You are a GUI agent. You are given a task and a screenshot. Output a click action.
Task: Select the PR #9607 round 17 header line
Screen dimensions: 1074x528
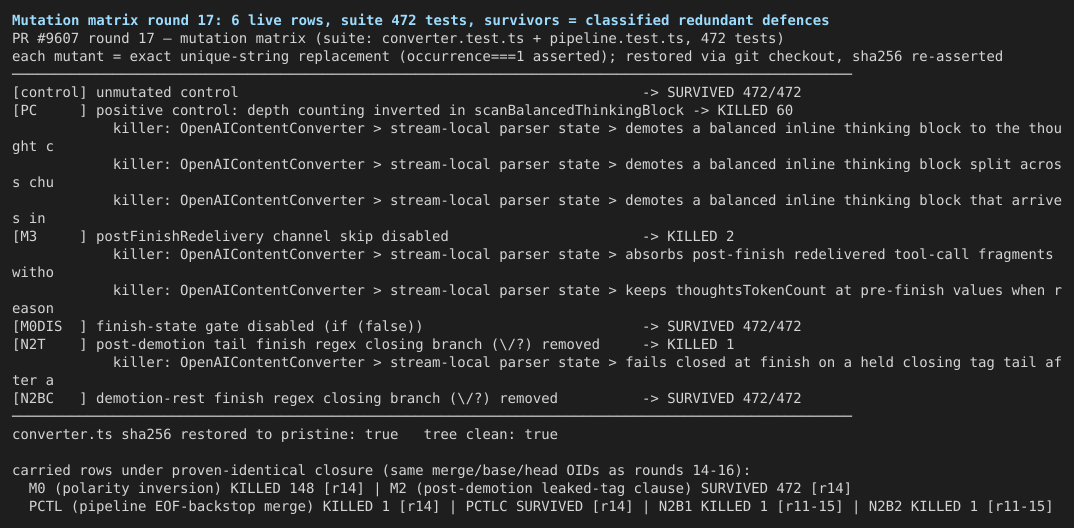(x=398, y=38)
